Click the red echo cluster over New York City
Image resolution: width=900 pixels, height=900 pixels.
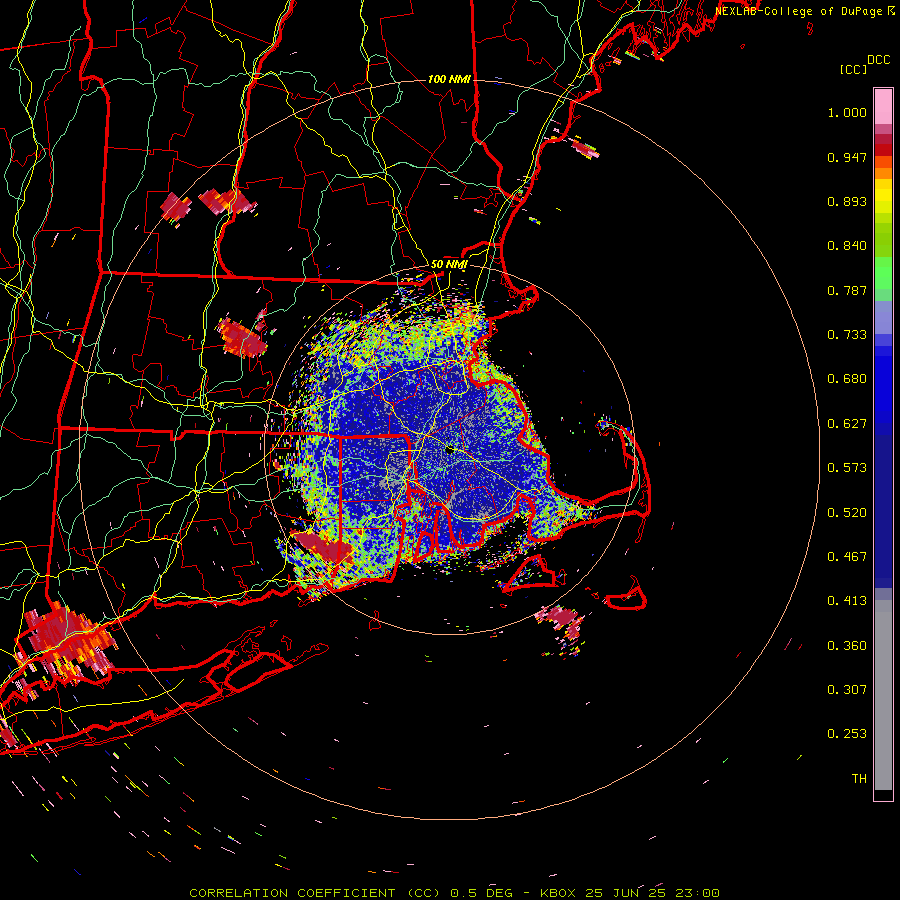coord(67,641)
